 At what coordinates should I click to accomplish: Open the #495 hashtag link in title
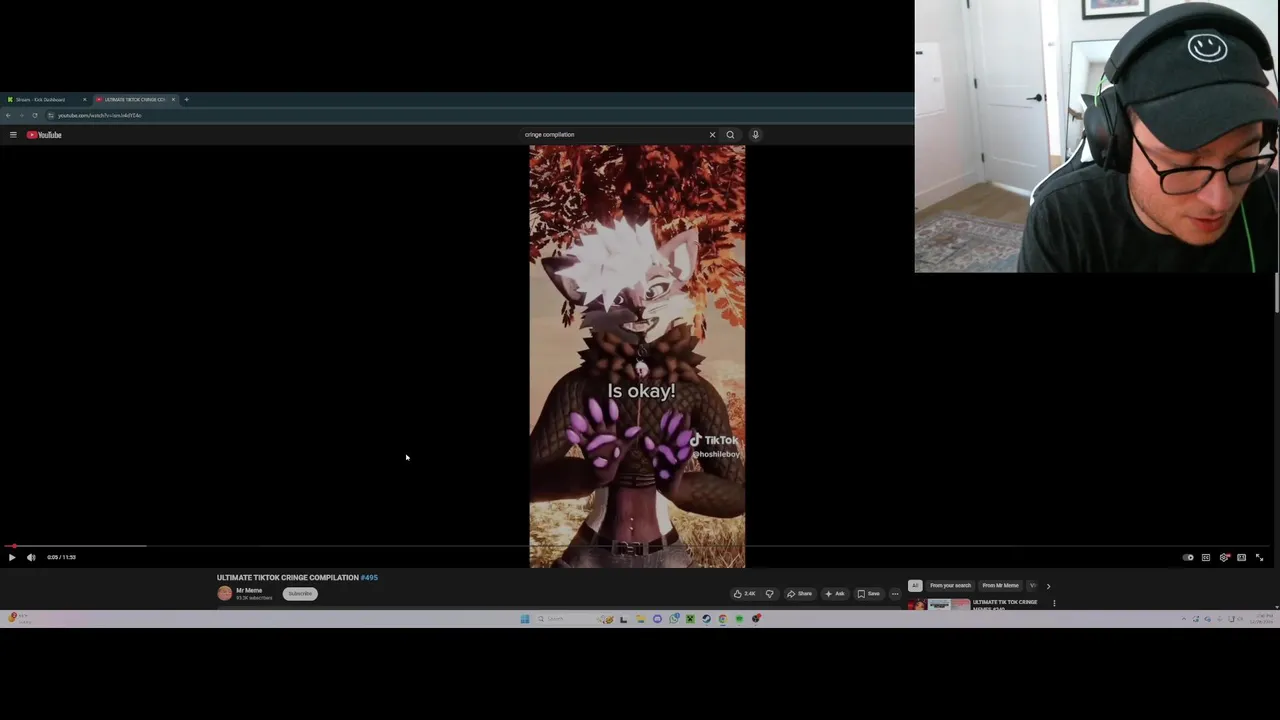[369, 577]
